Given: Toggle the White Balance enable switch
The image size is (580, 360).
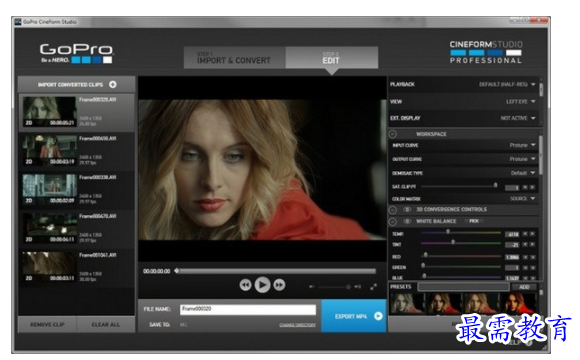Looking at the screenshot, I should pos(407,221).
